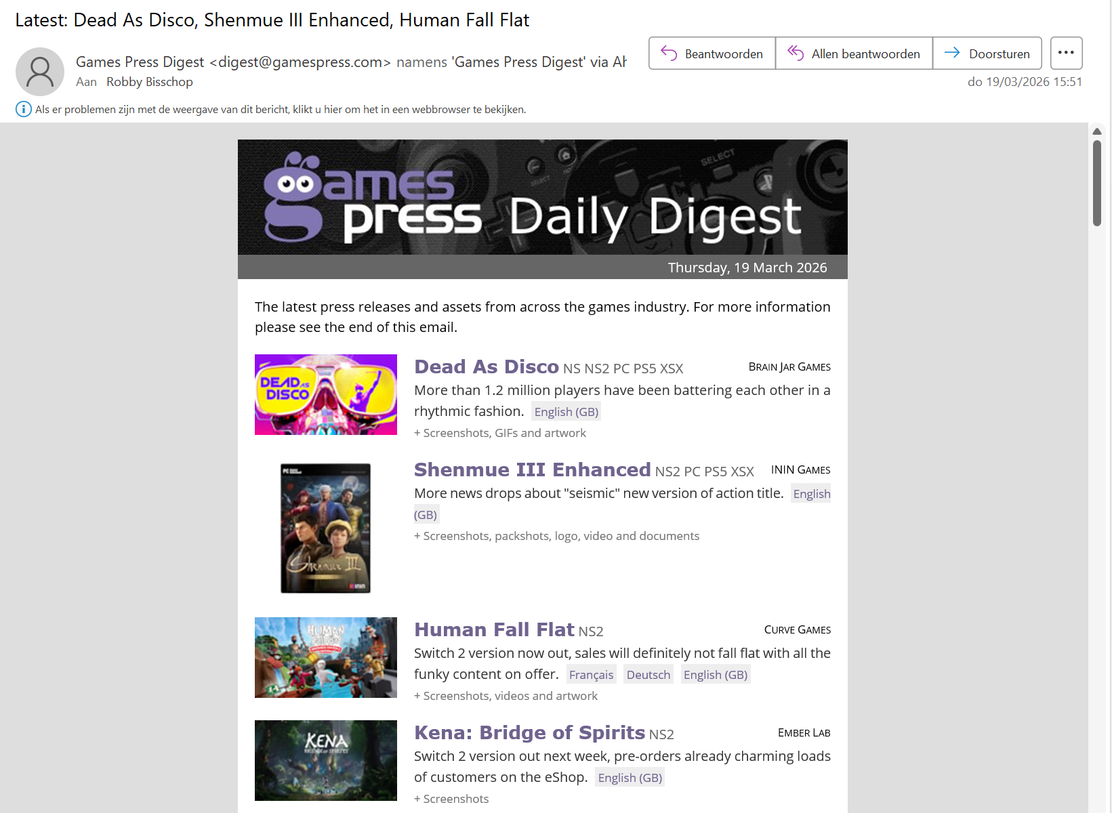1112x813 pixels.
Task: Open message in web browser info link
Action: pos(281,109)
